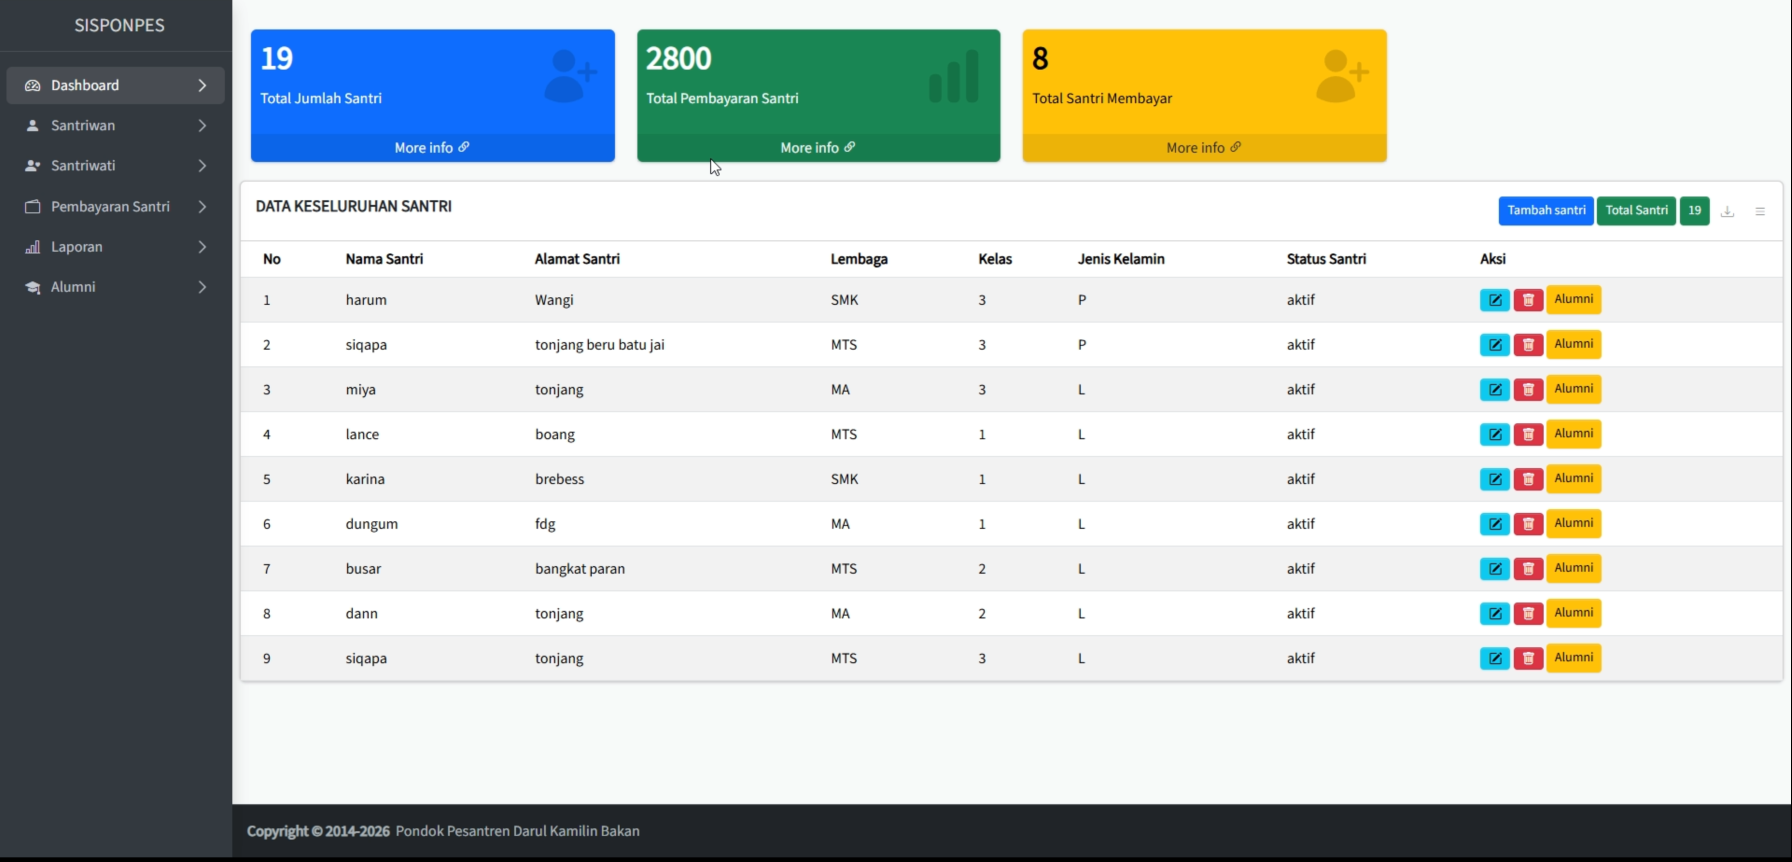This screenshot has width=1792, height=862.
Task: Click trash icon for siqapa tonjang beru batu jai
Action: click(1528, 345)
